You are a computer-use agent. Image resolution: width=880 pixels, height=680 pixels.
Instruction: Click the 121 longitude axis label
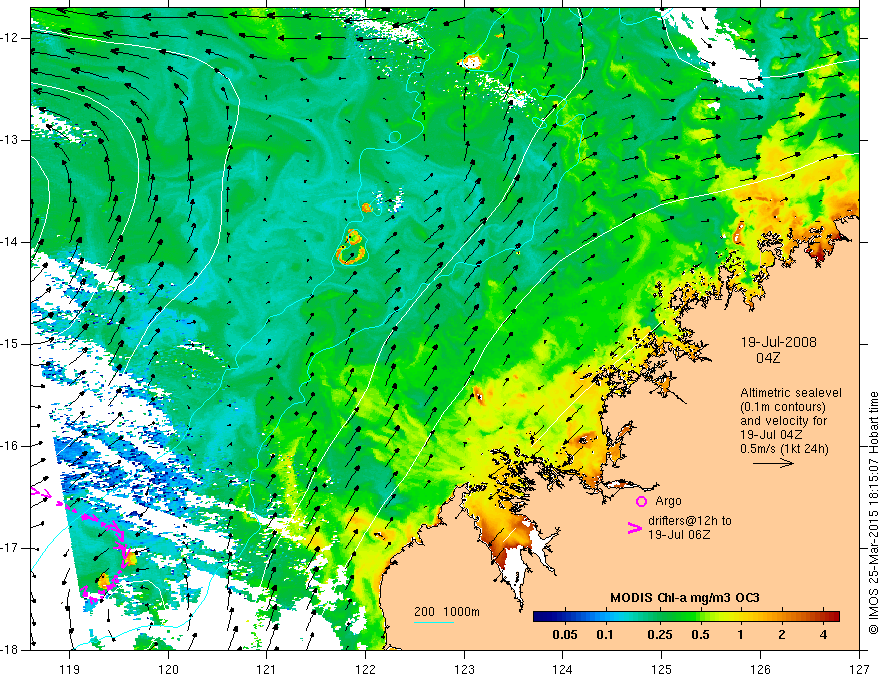click(x=267, y=669)
